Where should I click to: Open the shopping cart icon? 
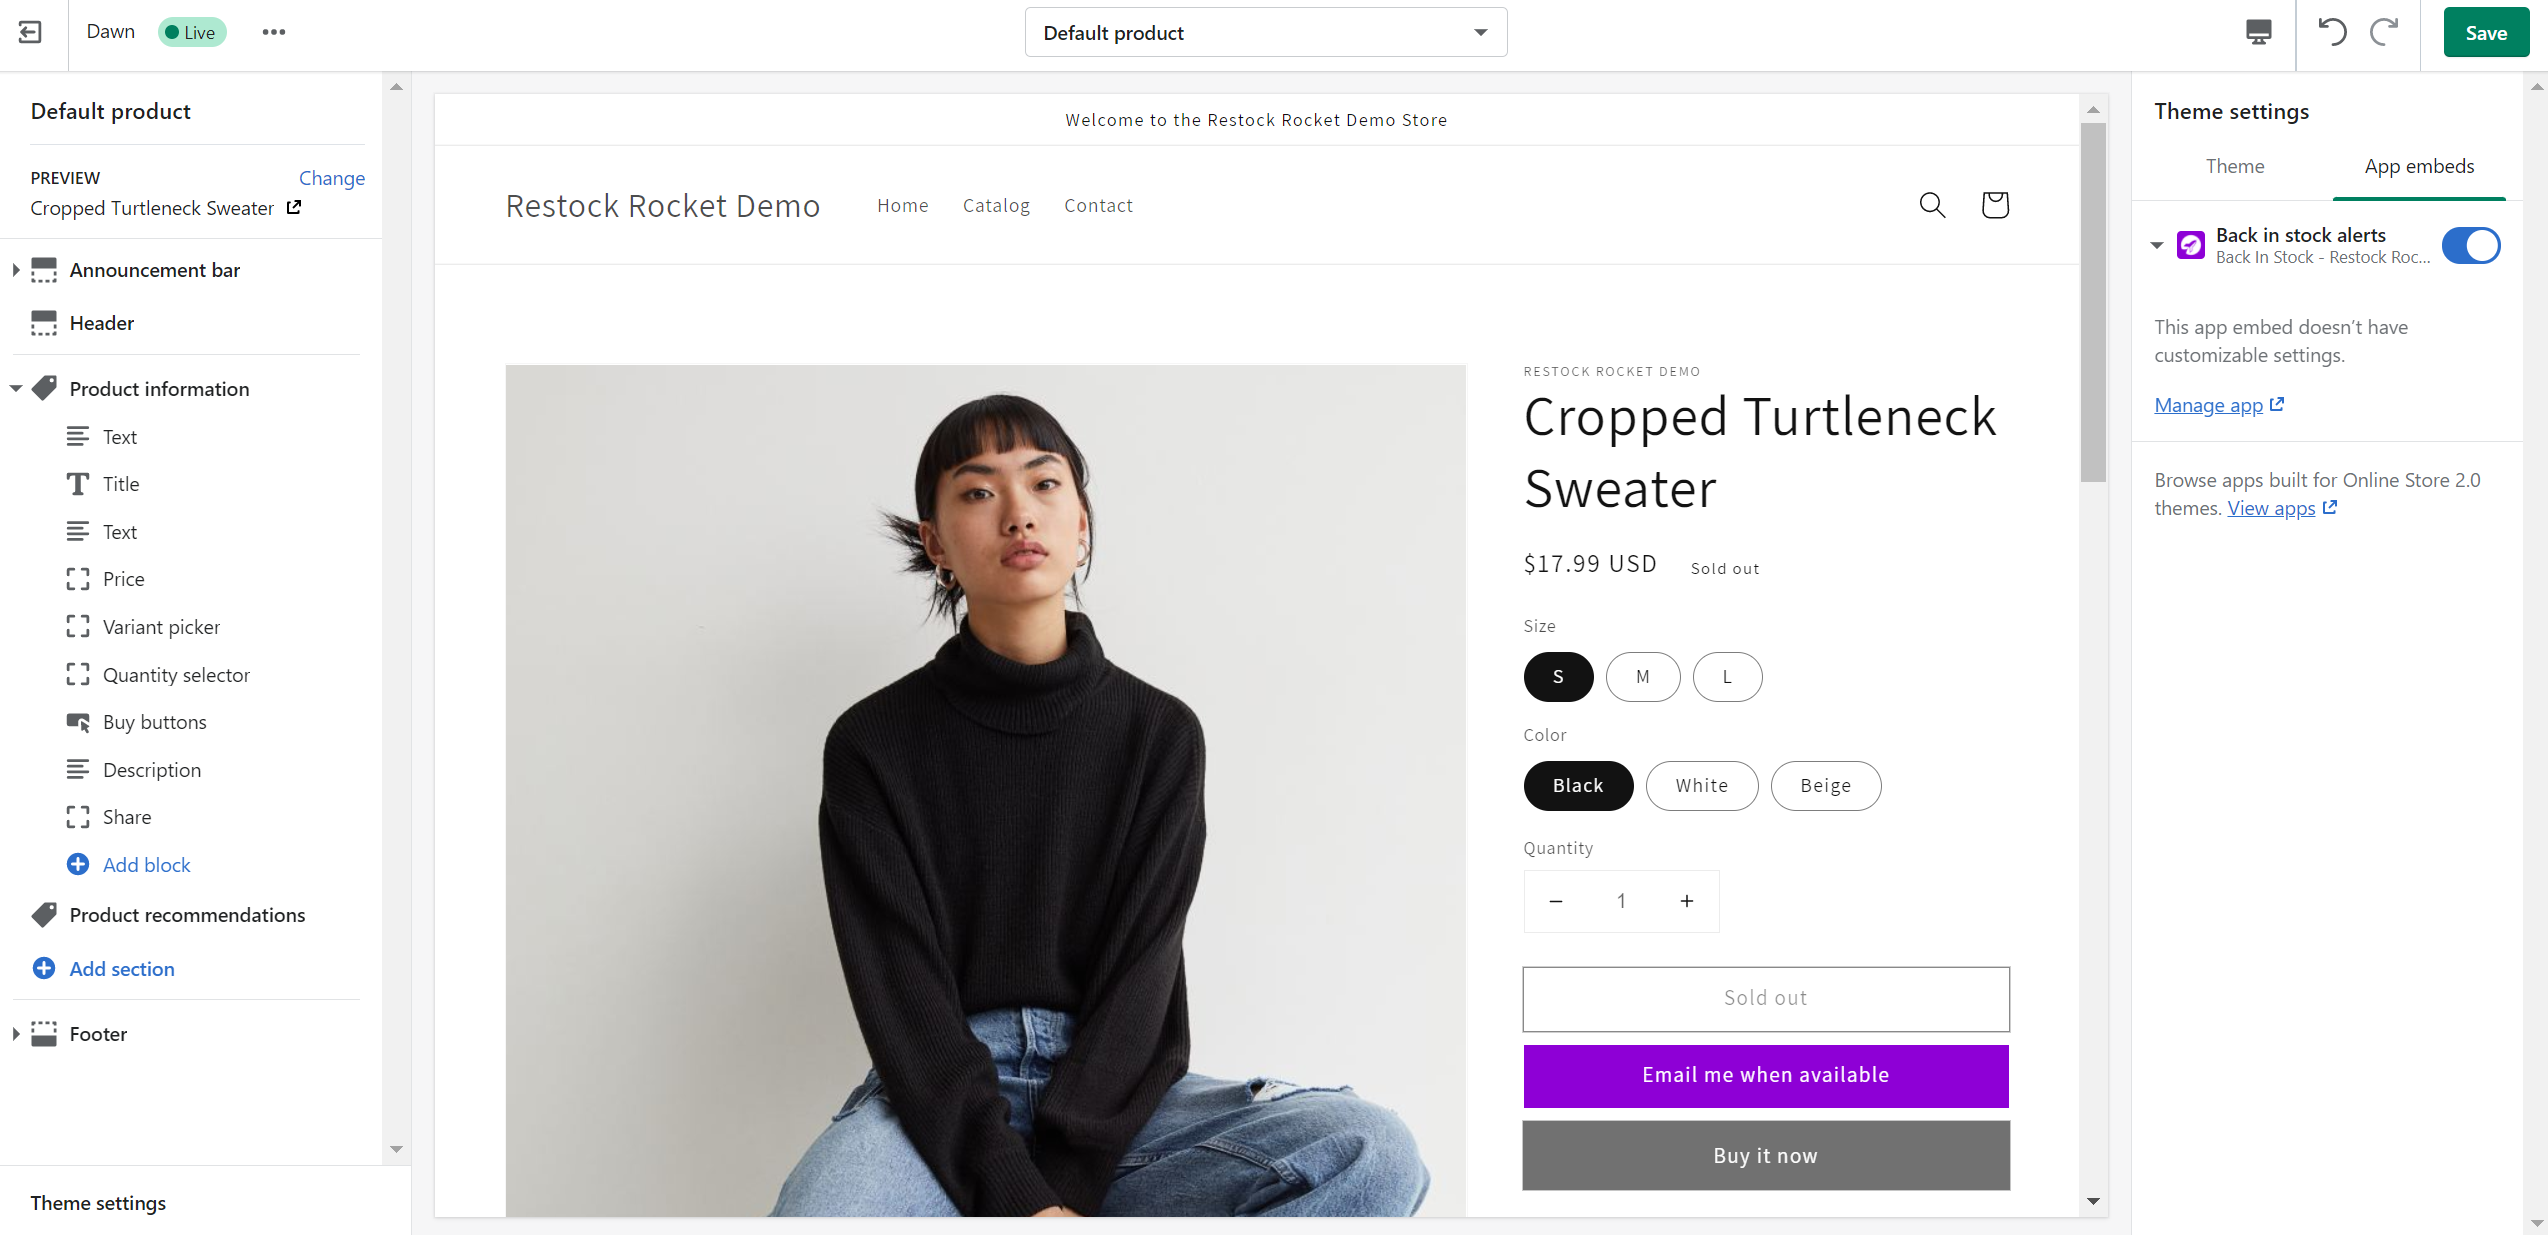(x=1995, y=205)
